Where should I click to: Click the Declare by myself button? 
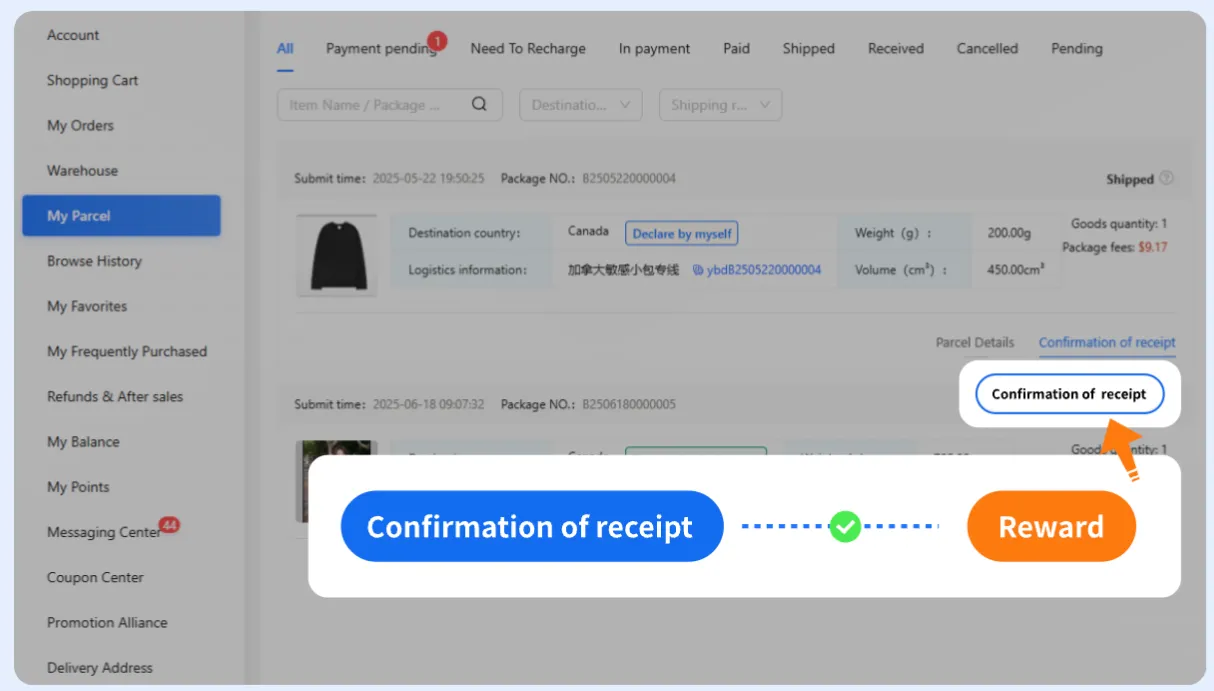point(681,233)
